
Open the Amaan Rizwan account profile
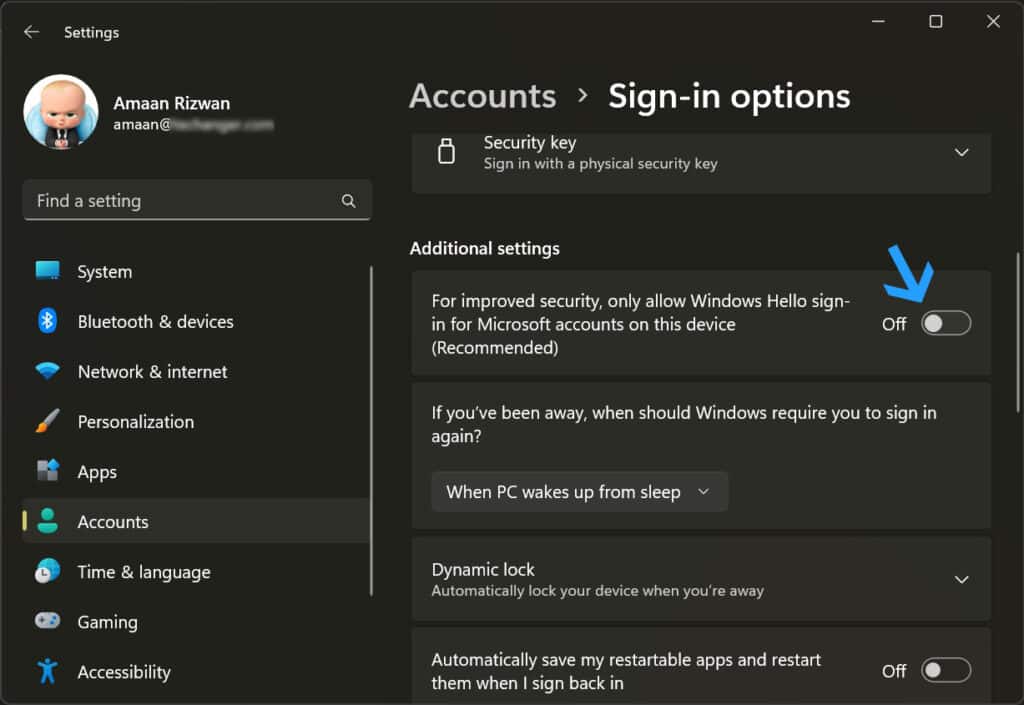(130, 110)
